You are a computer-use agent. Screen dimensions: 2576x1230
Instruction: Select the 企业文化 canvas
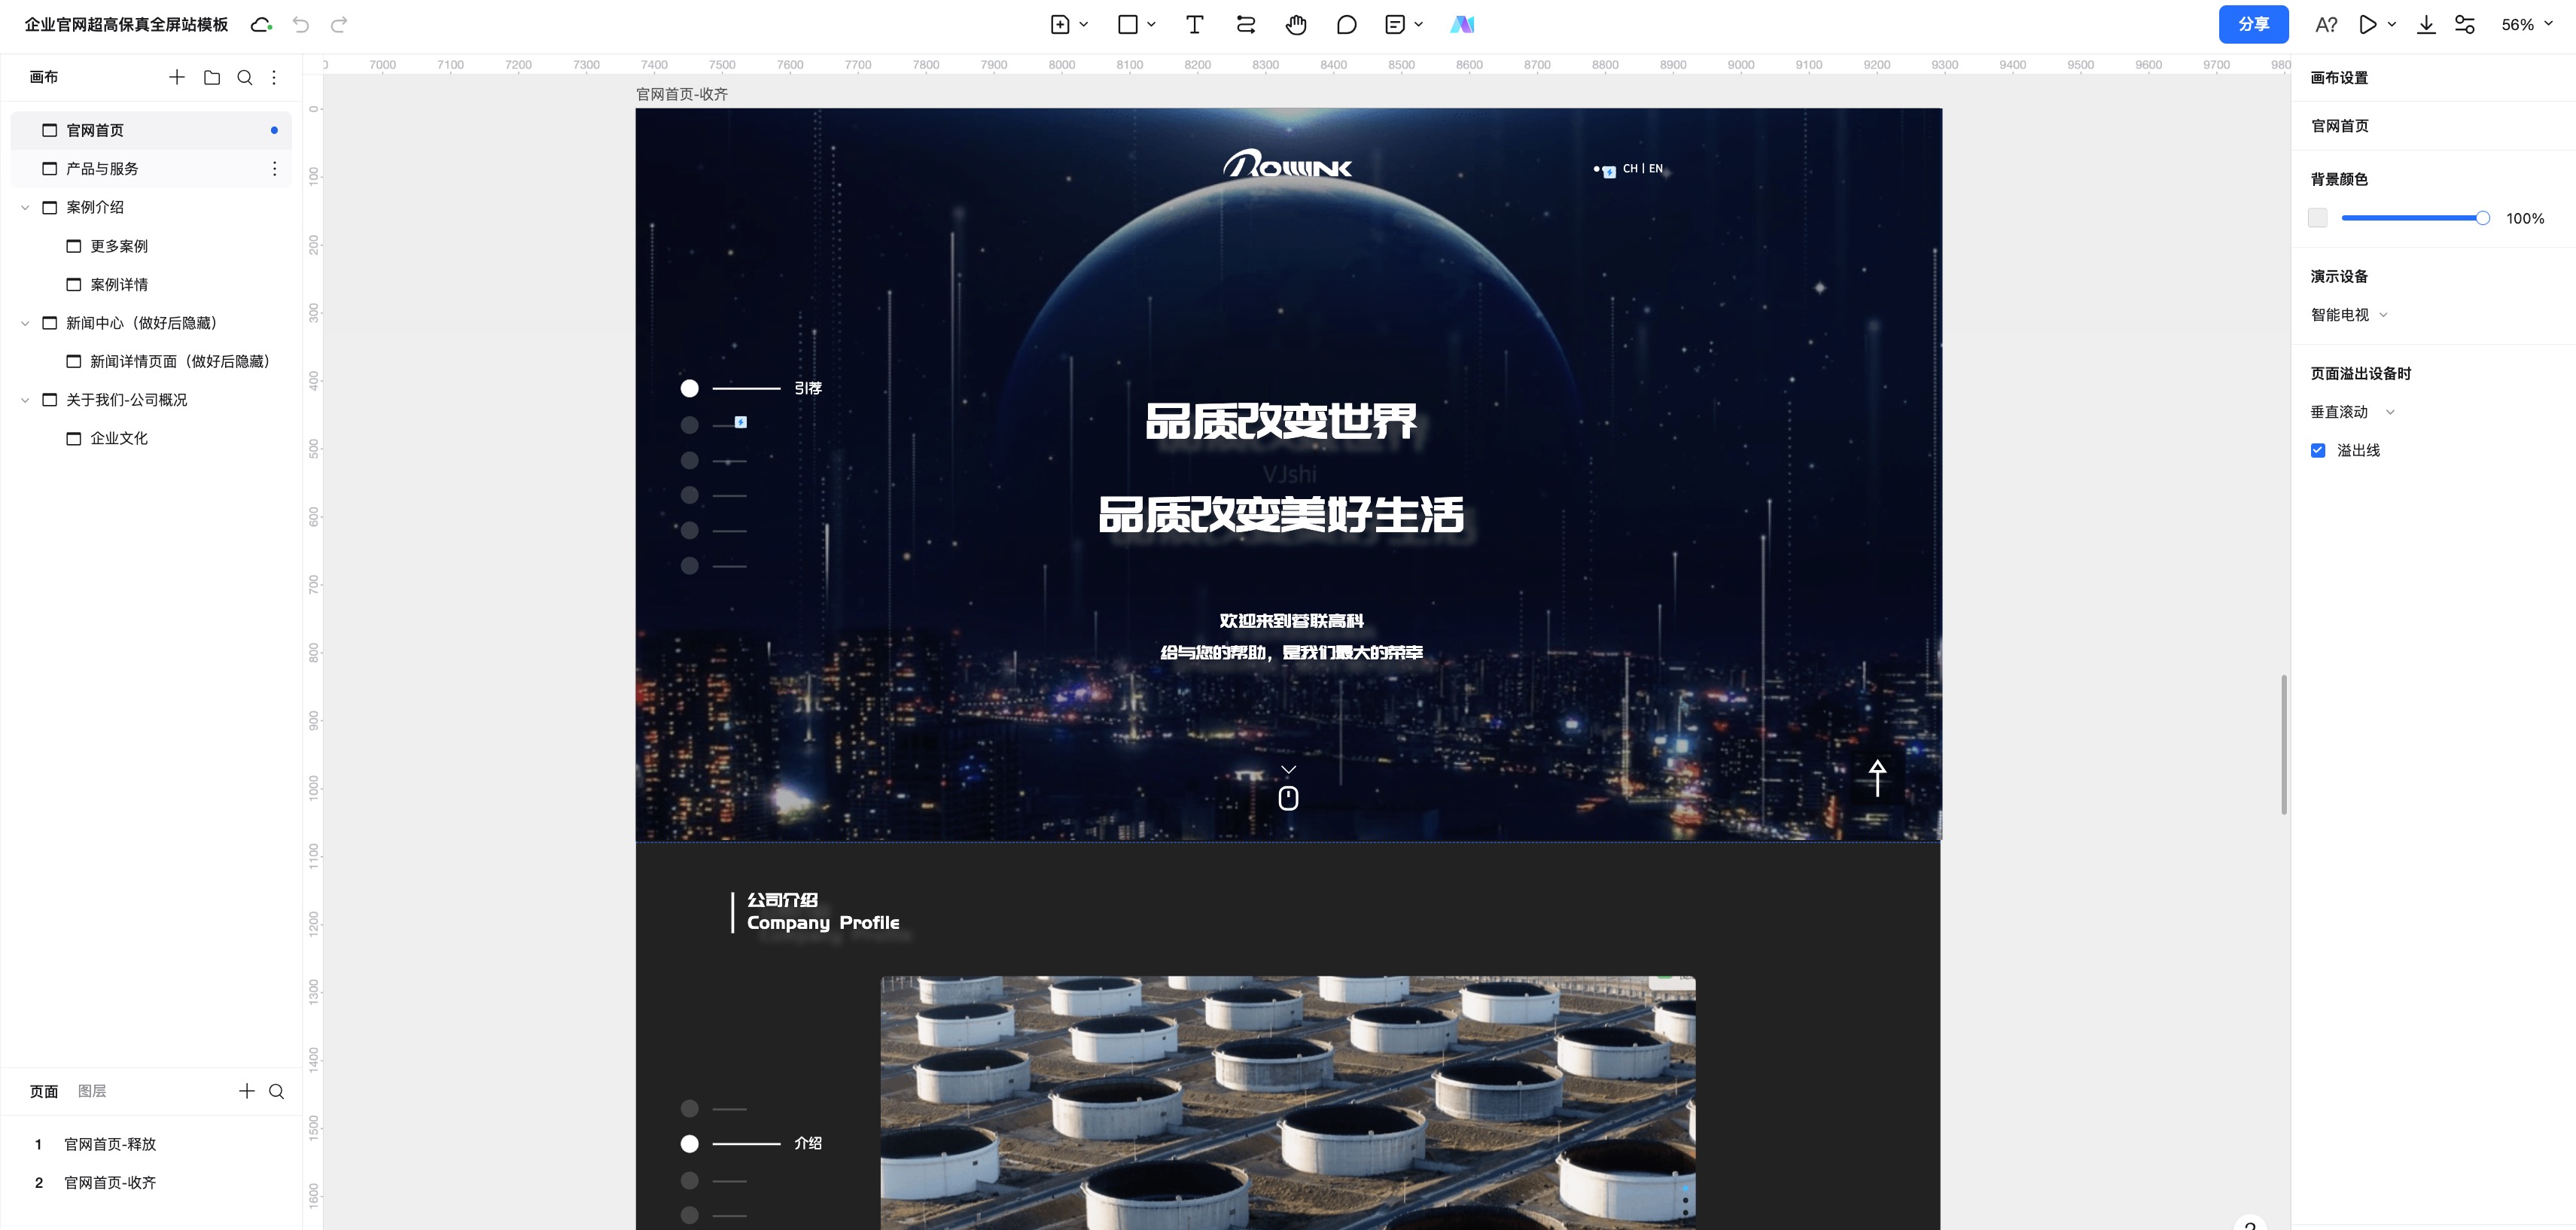coord(119,439)
